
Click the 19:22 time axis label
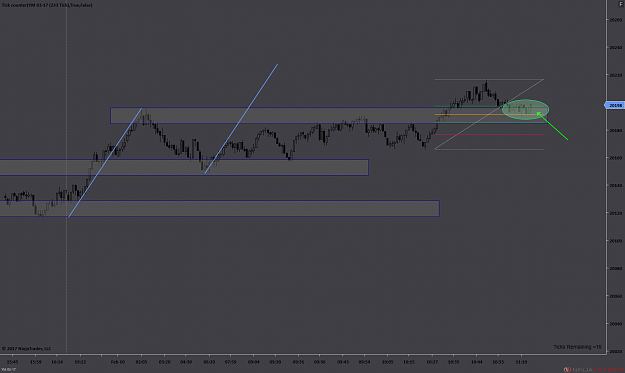(80, 362)
